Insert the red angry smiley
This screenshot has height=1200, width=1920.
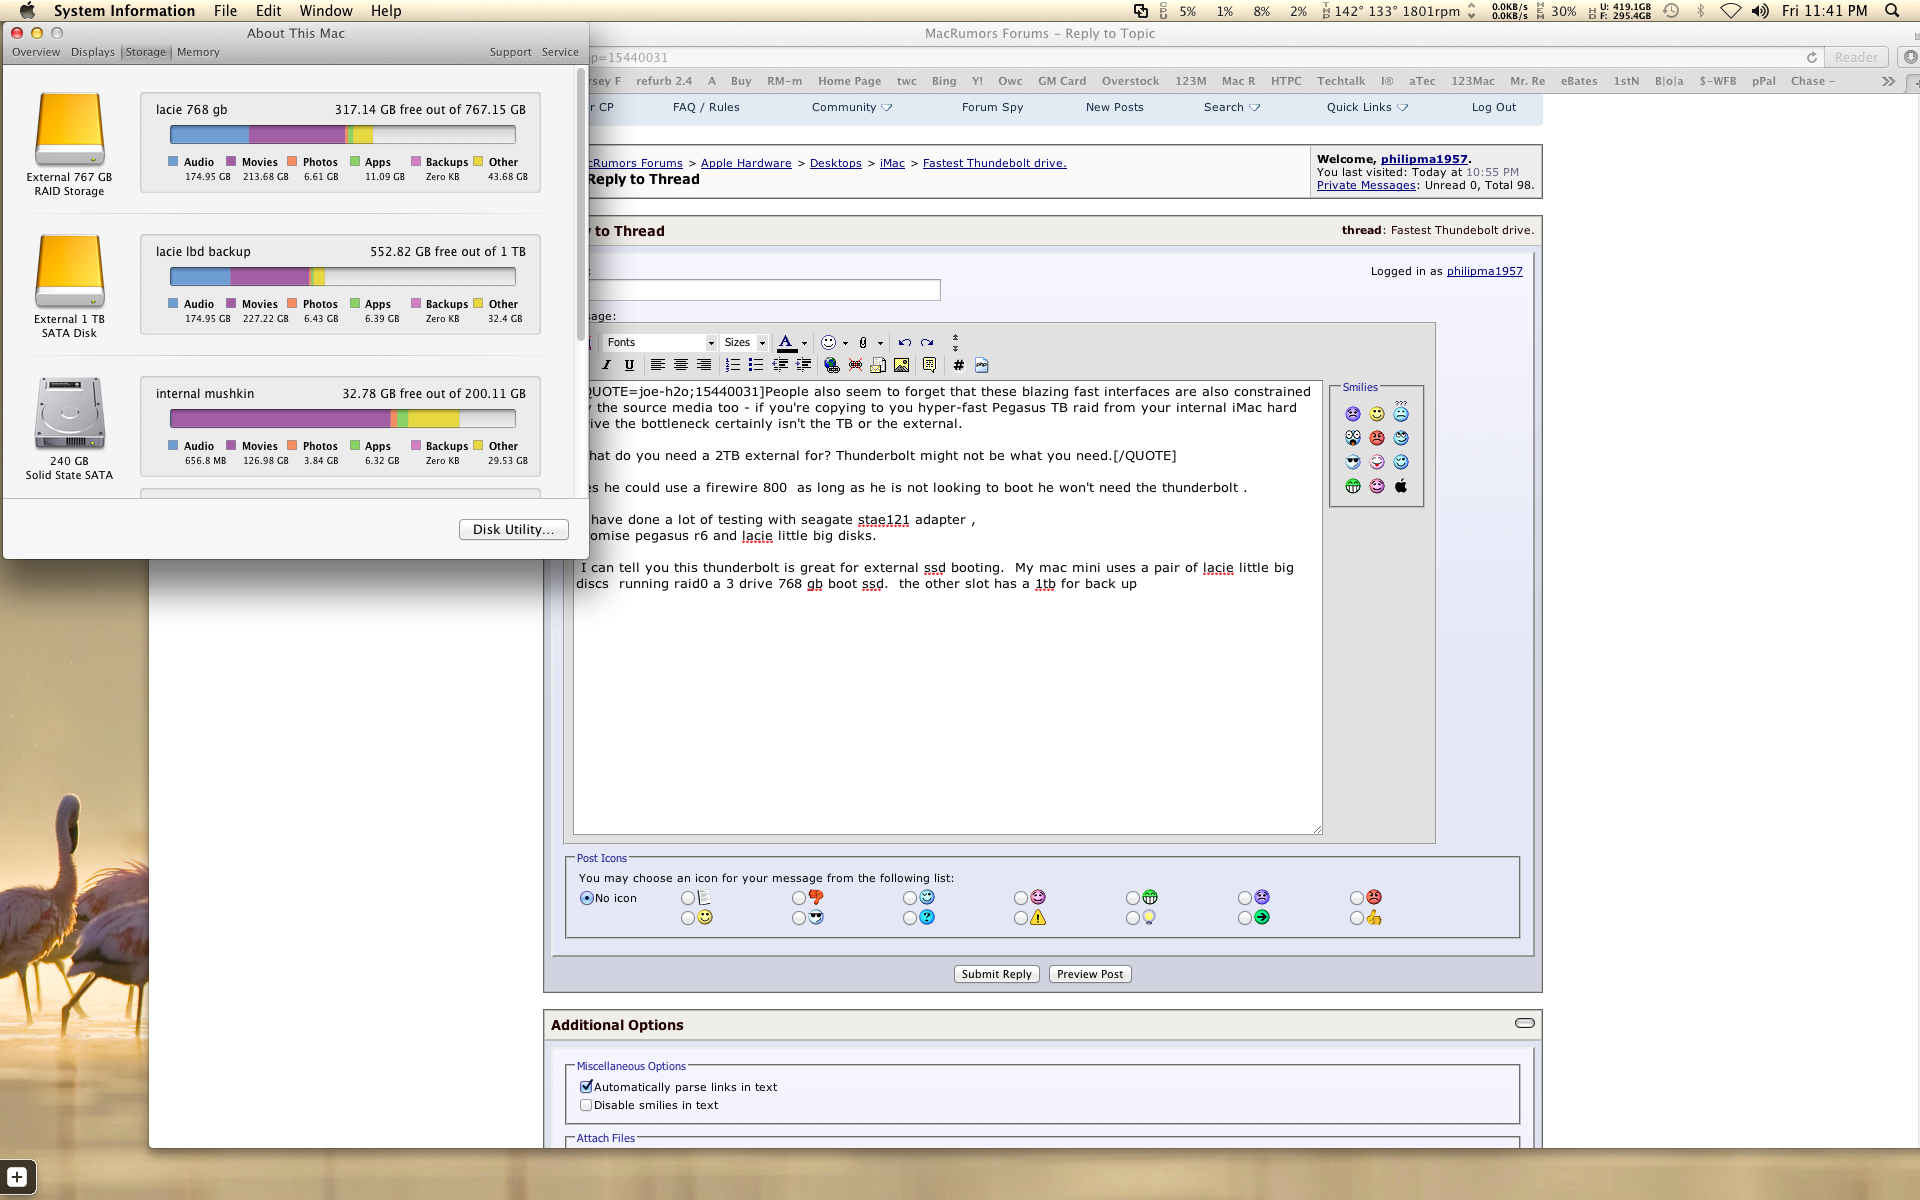click(1377, 438)
